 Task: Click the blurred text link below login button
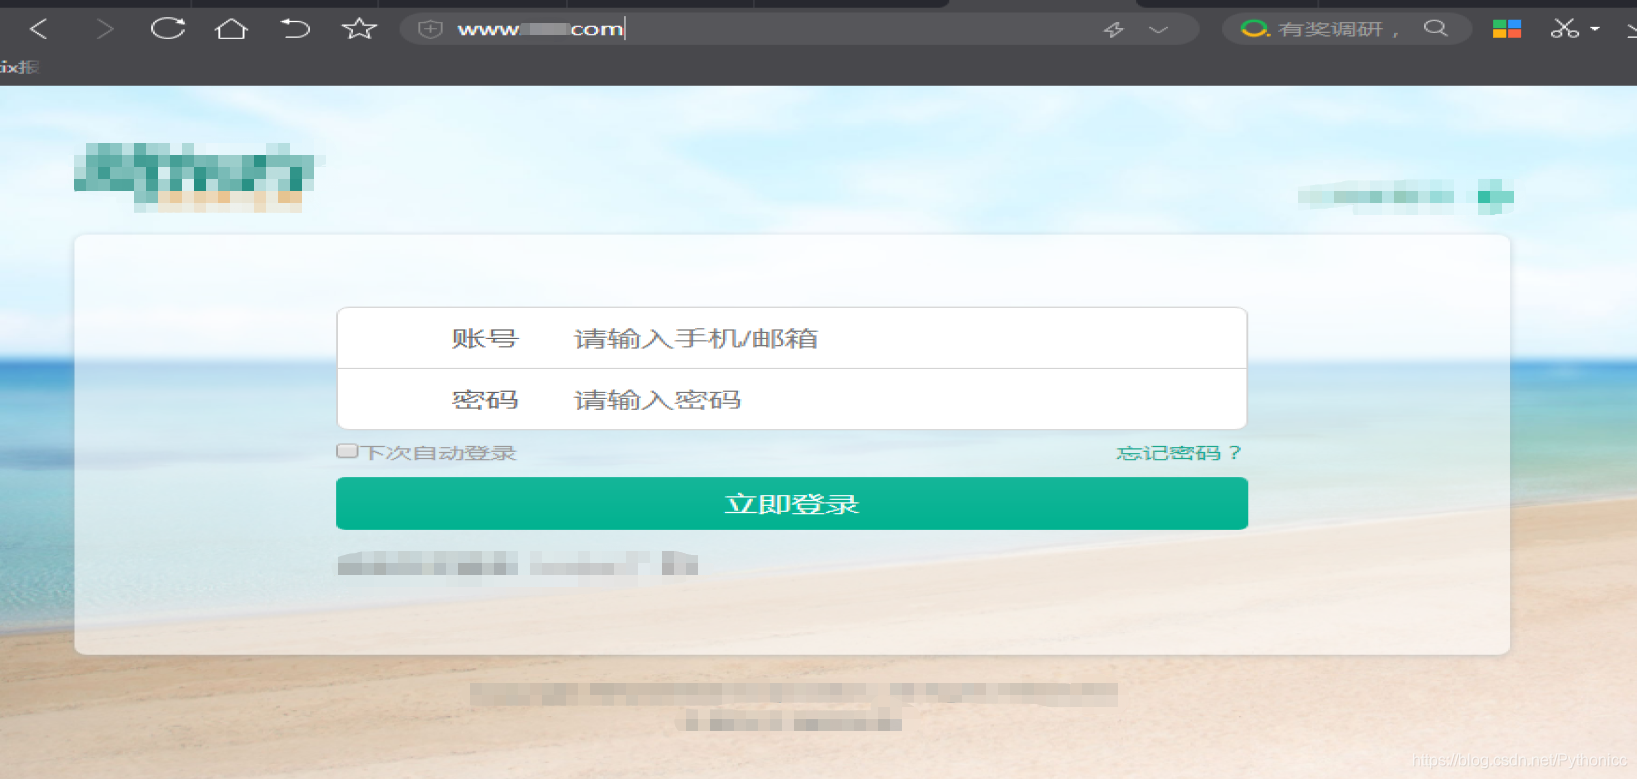[517, 564]
